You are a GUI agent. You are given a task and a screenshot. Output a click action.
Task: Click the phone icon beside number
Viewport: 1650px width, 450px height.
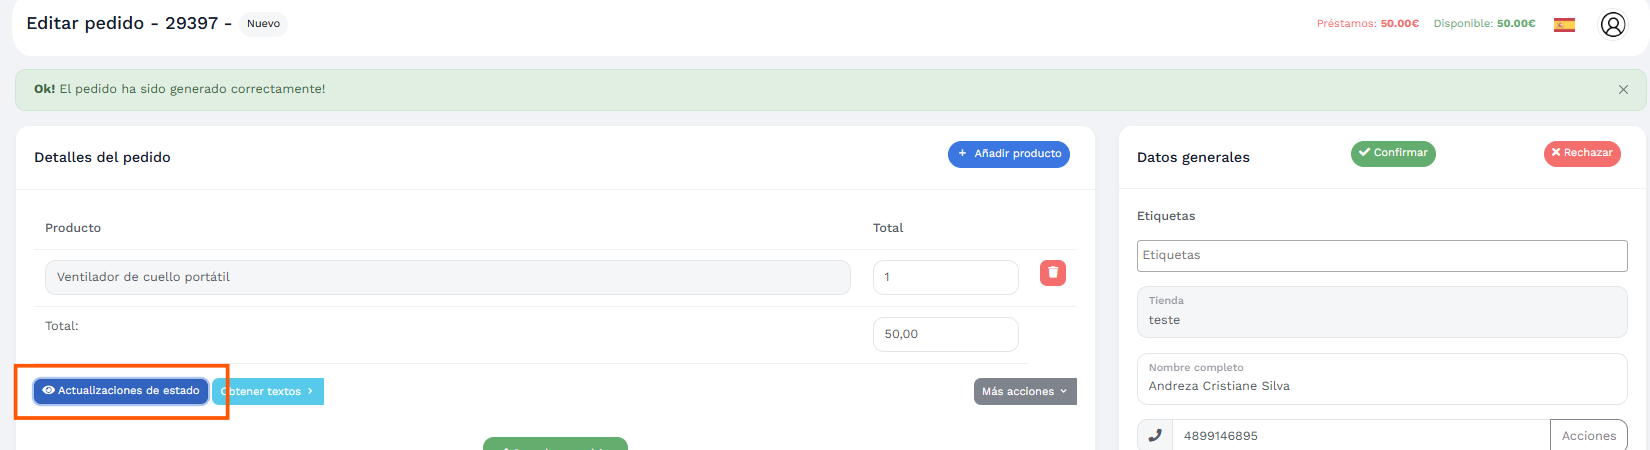(1155, 436)
